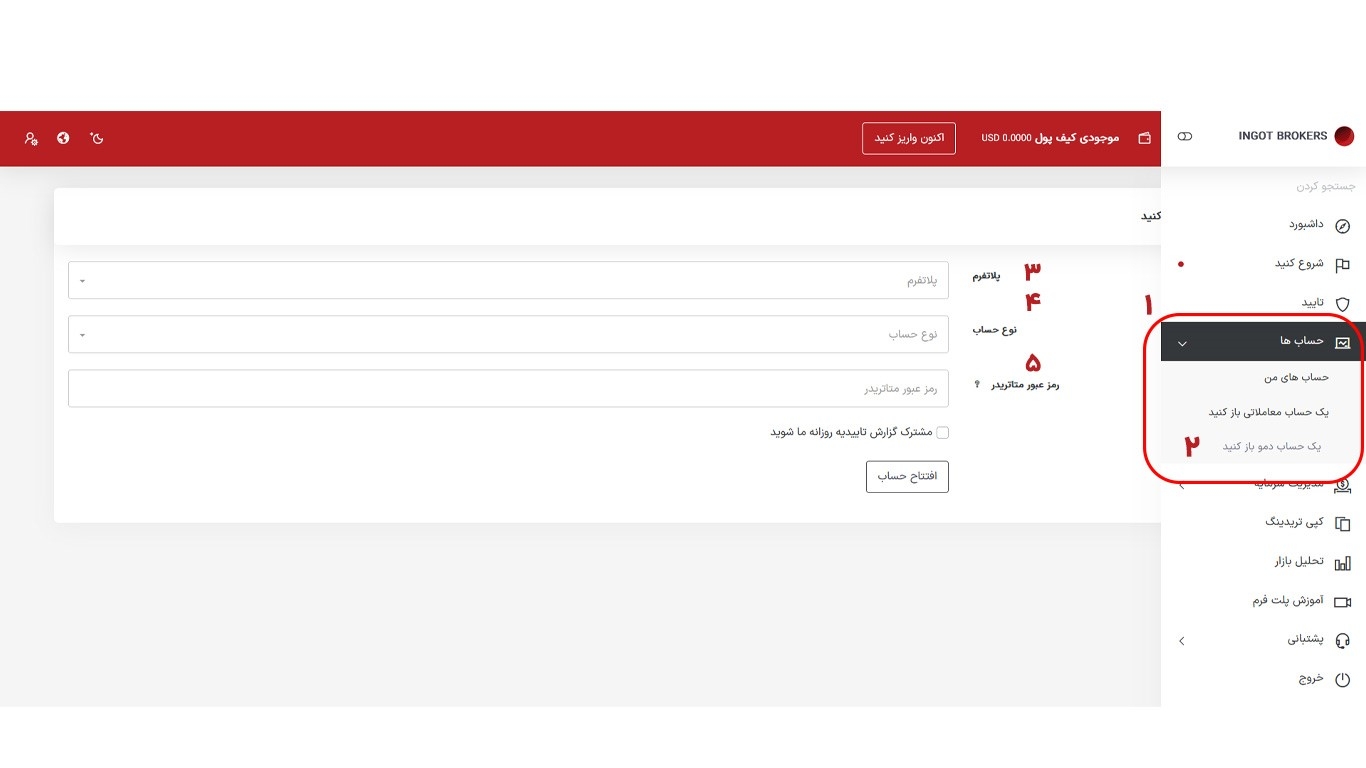
Task: Check the مشترک گزارش تاییدیه روزانه checkbox
Action: tap(942, 433)
